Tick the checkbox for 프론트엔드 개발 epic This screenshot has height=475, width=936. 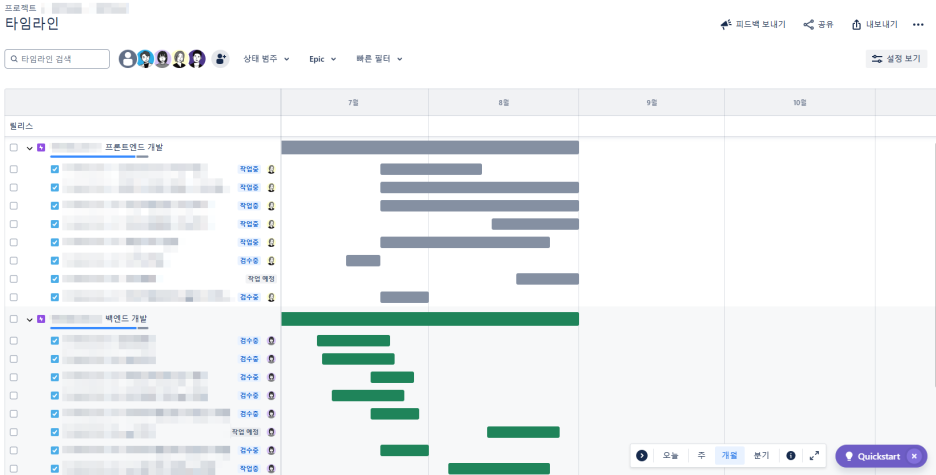14,148
